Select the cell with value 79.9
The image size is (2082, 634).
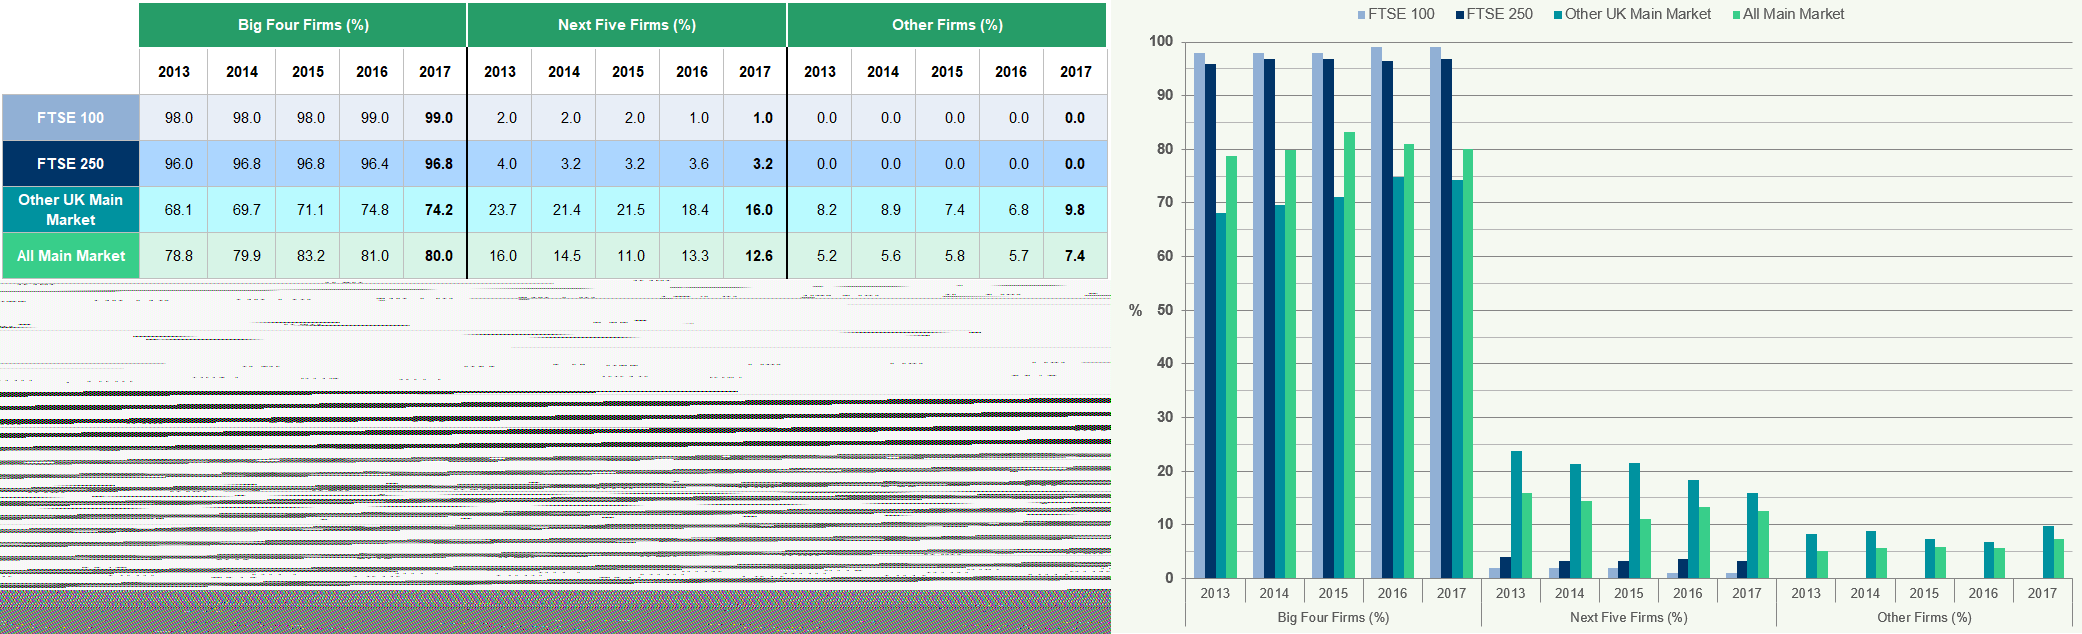(242, 256)
